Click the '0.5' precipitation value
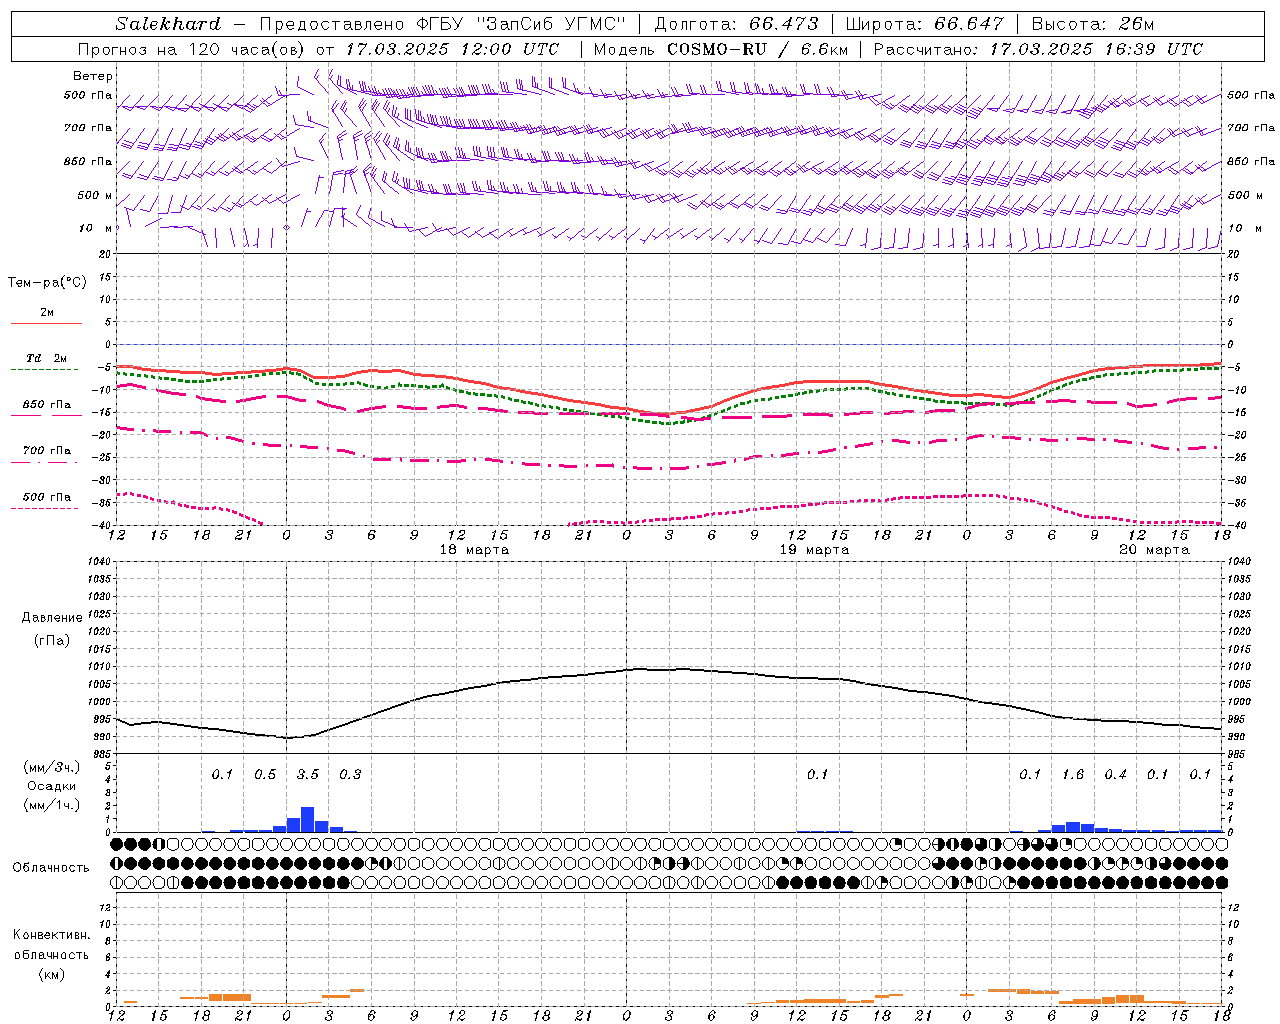1280x1024 pixels. pyautogui.click(x=265, y=775)
